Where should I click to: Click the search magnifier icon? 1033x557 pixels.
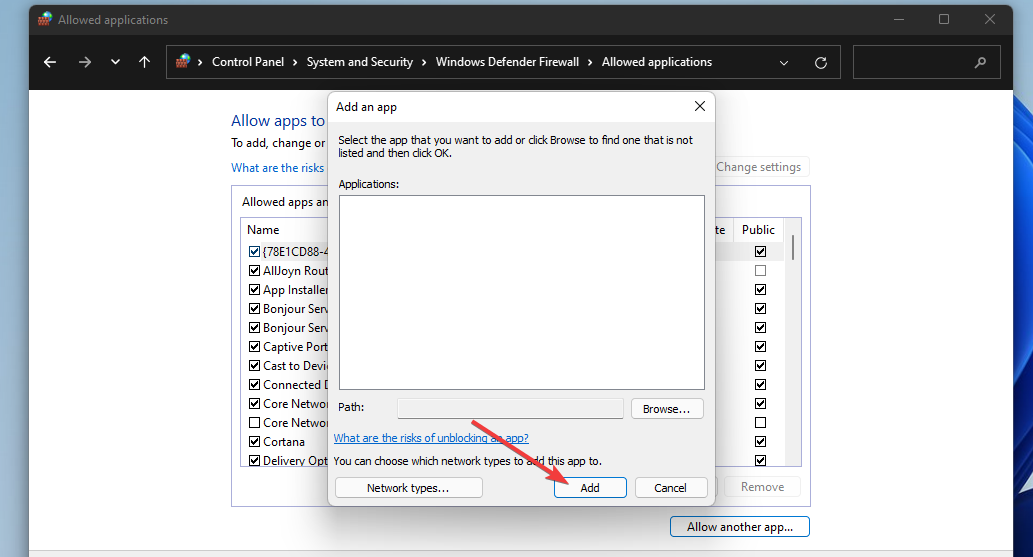pyautogui.click(x=980, y=62)
